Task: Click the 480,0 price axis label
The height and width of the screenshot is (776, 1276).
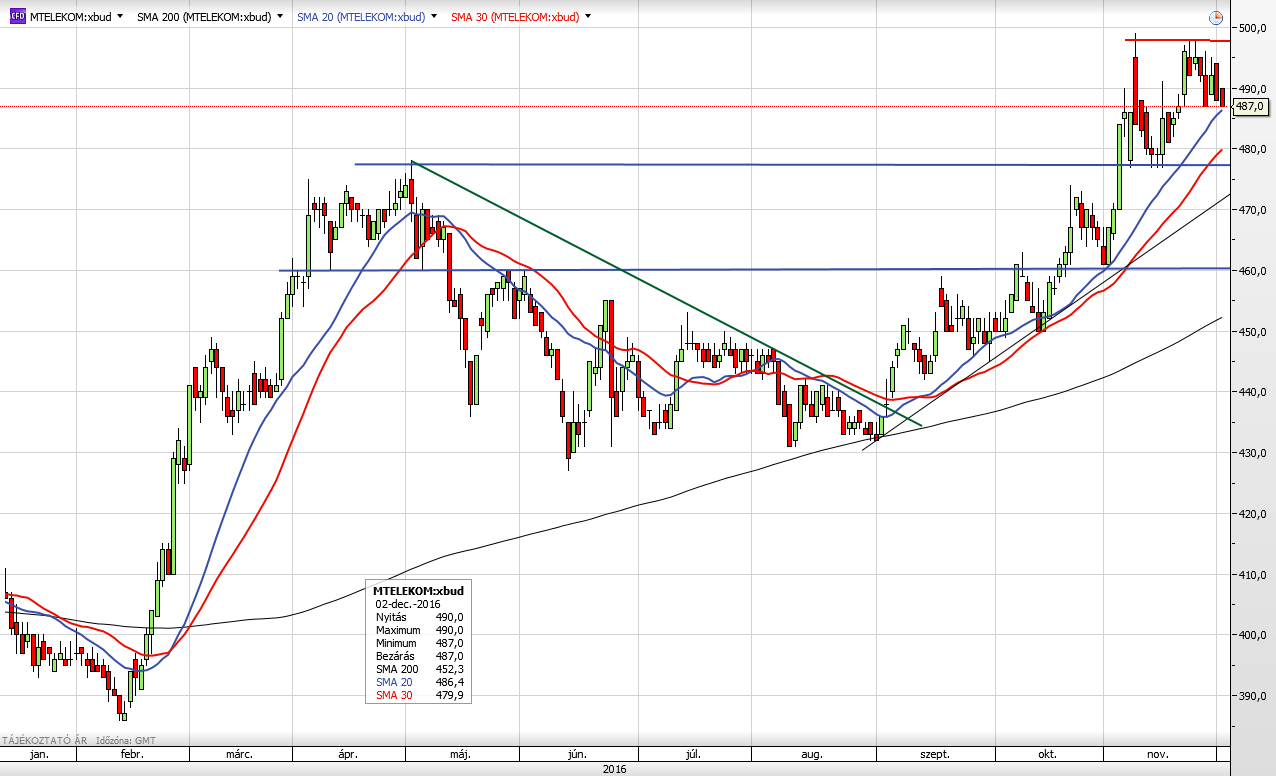Action: pos(1253,149)
